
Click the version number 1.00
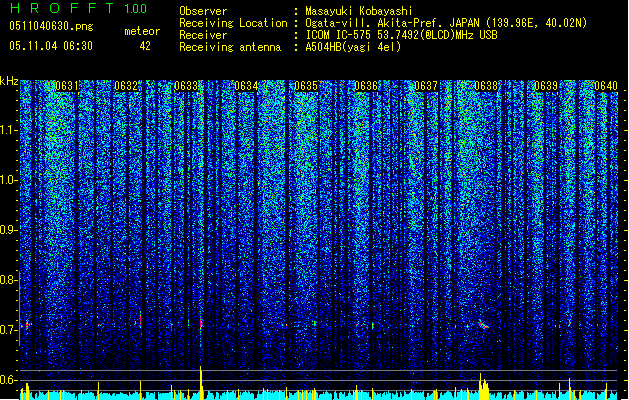[136, 9]
